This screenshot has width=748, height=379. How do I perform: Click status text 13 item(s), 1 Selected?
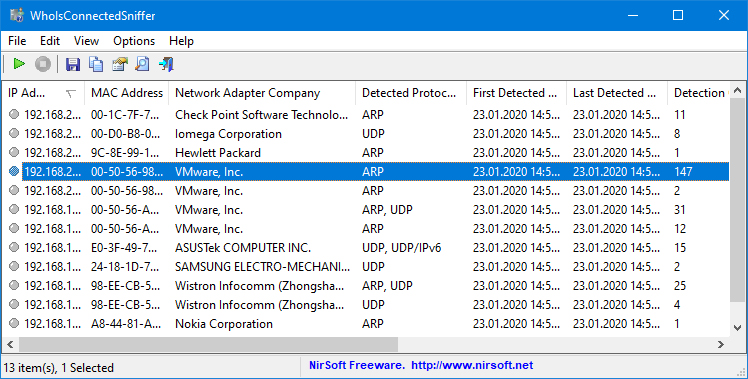tap(59, 368)
